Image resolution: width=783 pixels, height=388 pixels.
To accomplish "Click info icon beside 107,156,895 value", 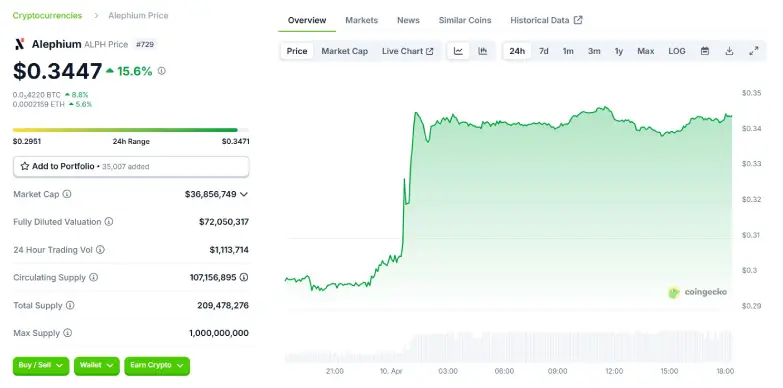I will (x=244, y=277).
